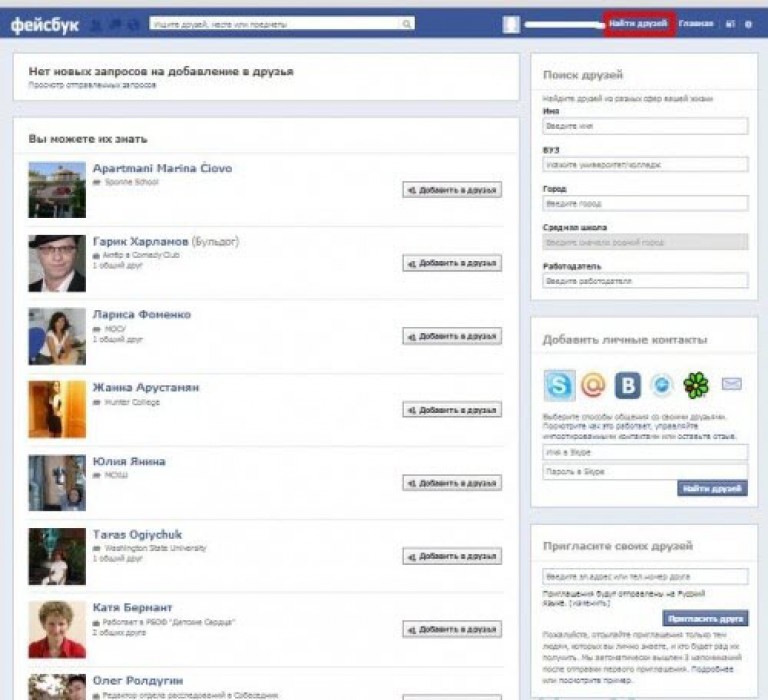Viewport: 768px width, 700px height.
Task: Click Лариса Фоменко profile photo
Action: [57, 336]
